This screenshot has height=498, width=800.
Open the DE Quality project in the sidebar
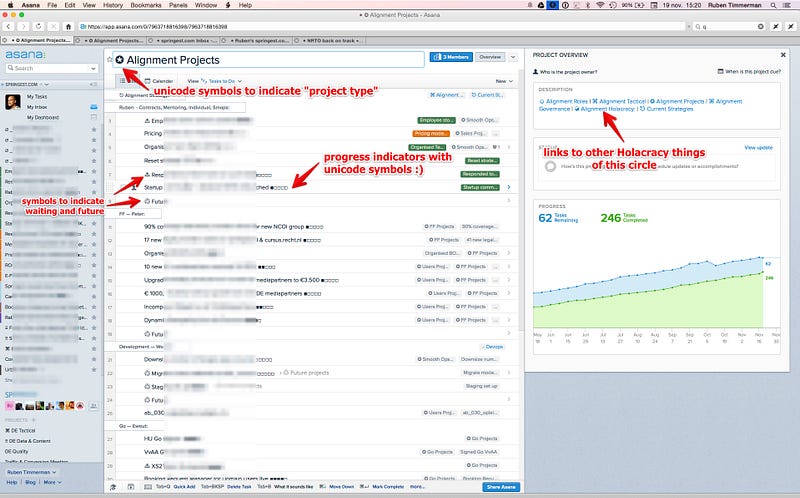pos(16,452)
